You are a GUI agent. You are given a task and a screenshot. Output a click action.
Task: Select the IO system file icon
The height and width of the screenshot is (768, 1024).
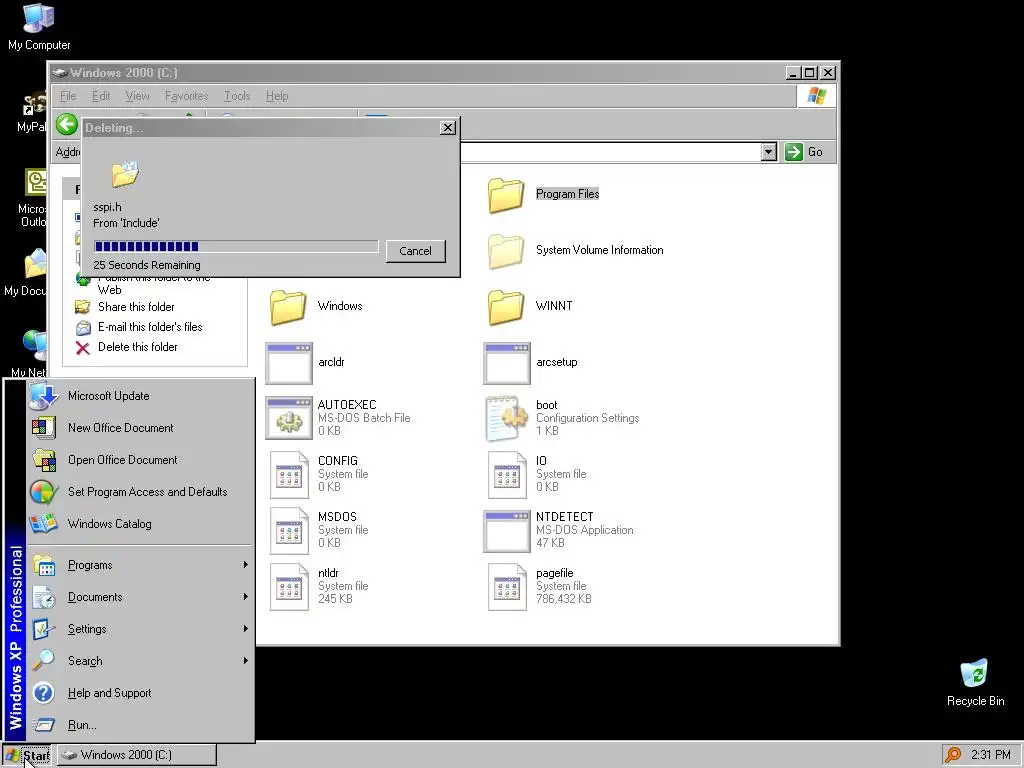(x=507, y=475)
